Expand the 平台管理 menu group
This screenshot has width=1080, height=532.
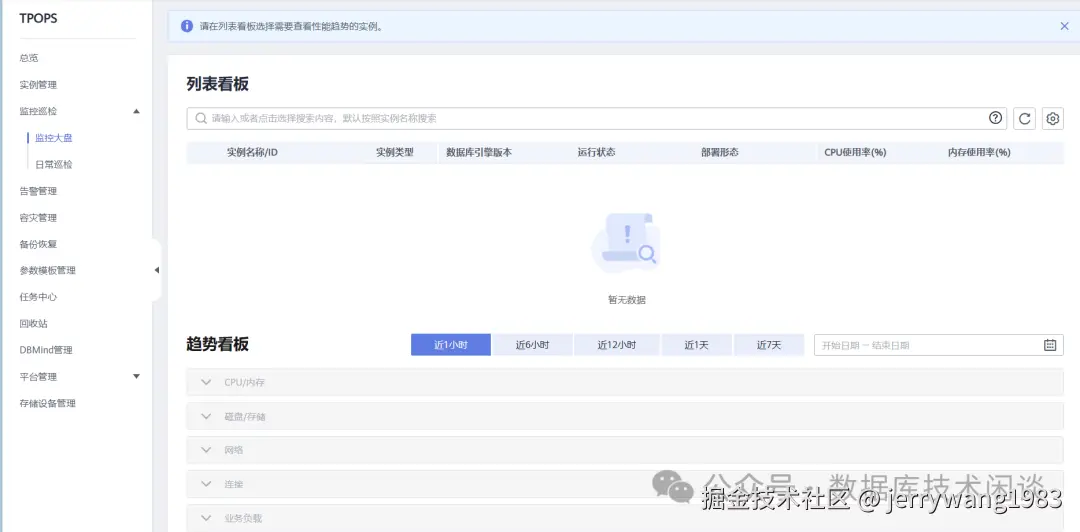(x=136, y=376)
